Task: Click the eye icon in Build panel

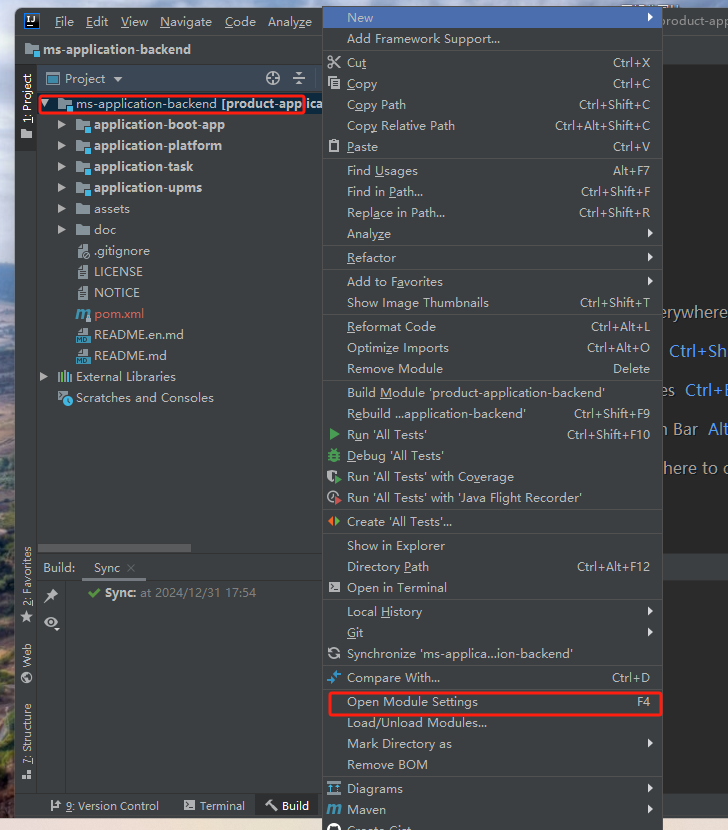Action: [52, 622]
